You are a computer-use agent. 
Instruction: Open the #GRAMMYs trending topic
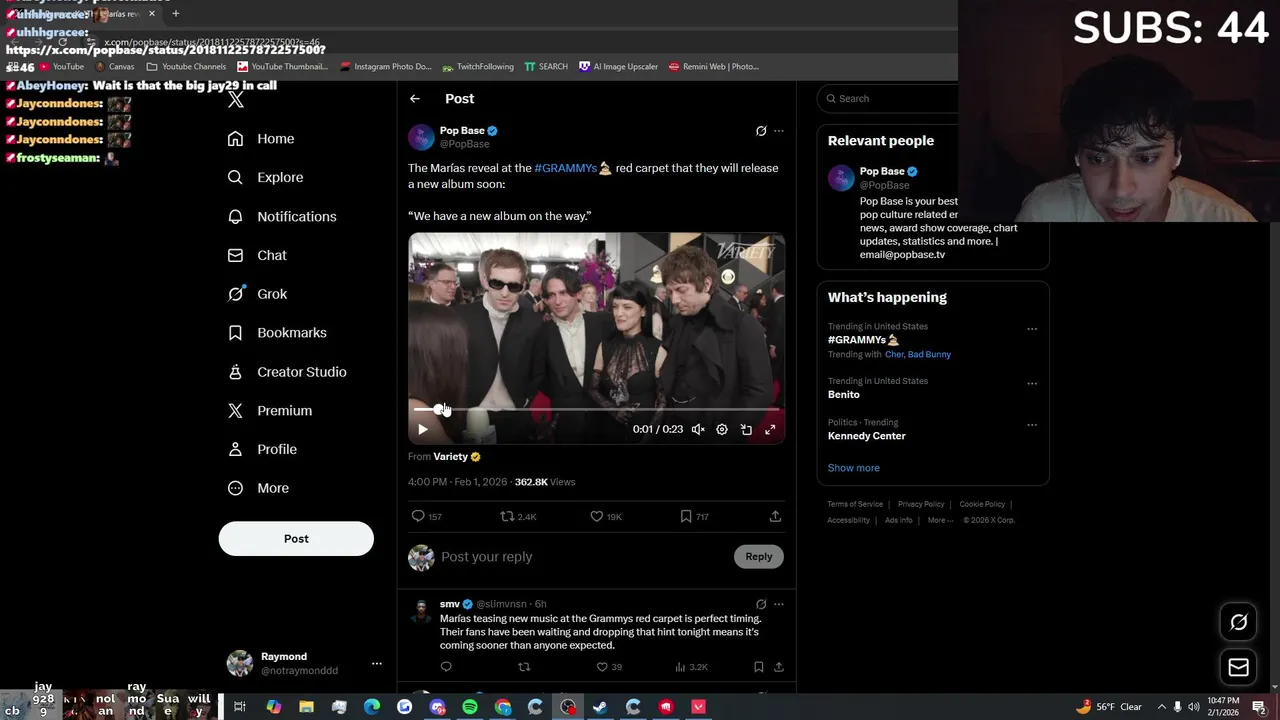point(864,340)
